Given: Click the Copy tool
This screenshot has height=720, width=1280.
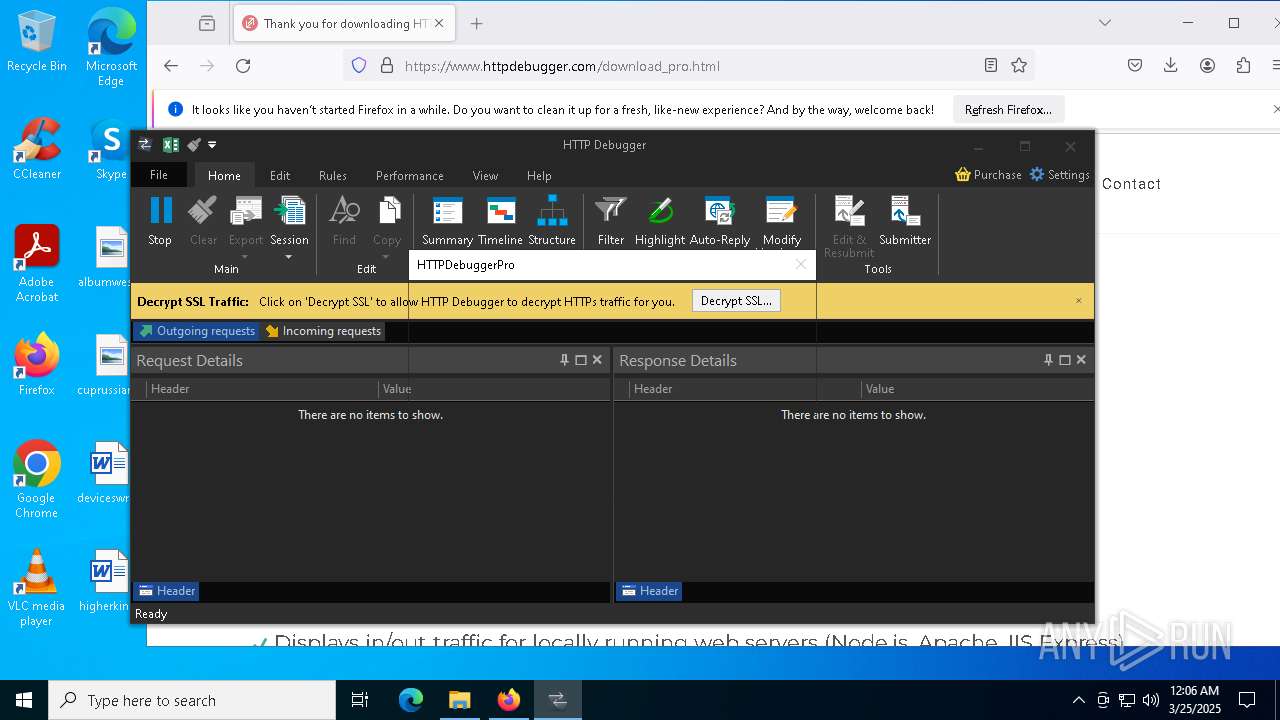Looking at the screenshot, I should (387, 221).
